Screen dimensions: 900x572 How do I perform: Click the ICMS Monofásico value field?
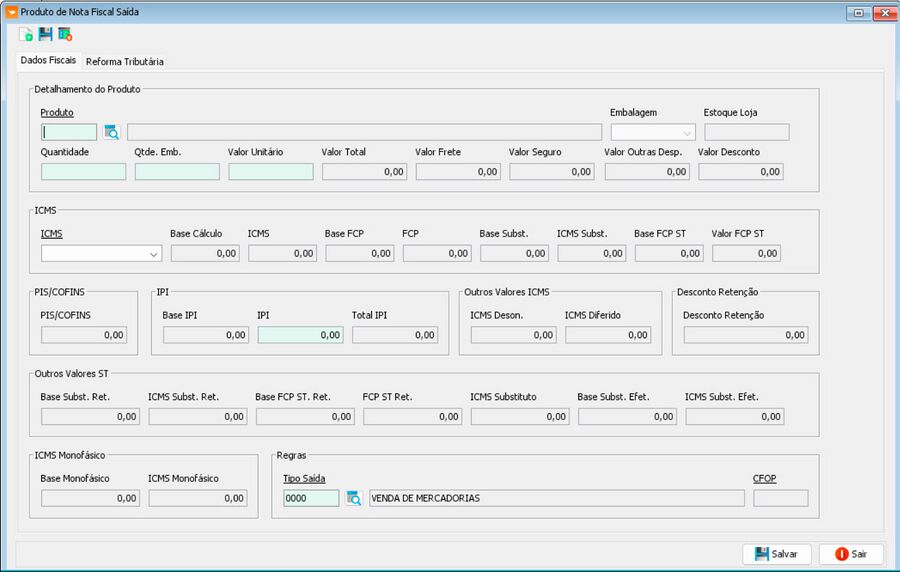tap(198, 498)
